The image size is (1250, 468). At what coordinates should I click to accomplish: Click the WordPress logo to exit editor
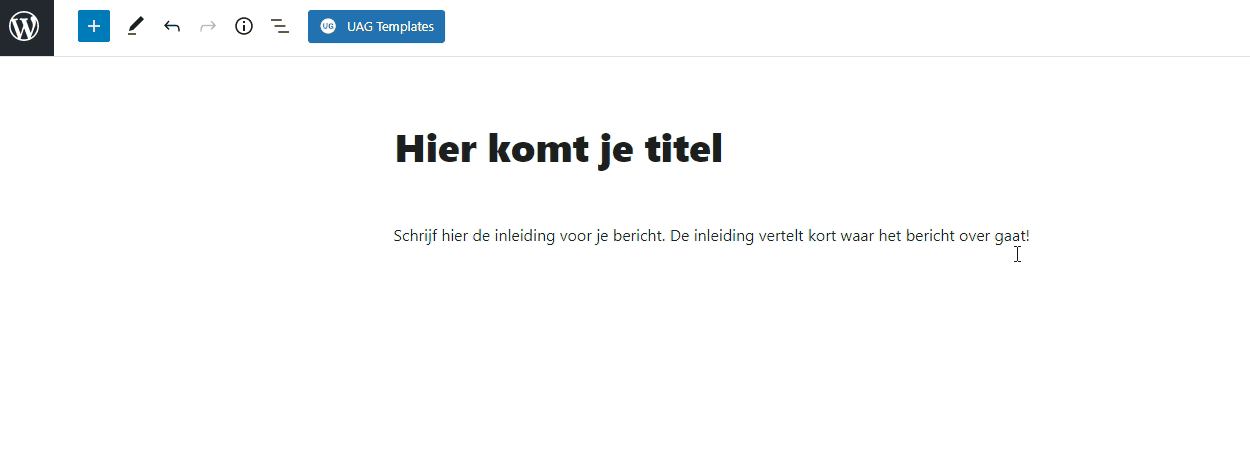24,27
